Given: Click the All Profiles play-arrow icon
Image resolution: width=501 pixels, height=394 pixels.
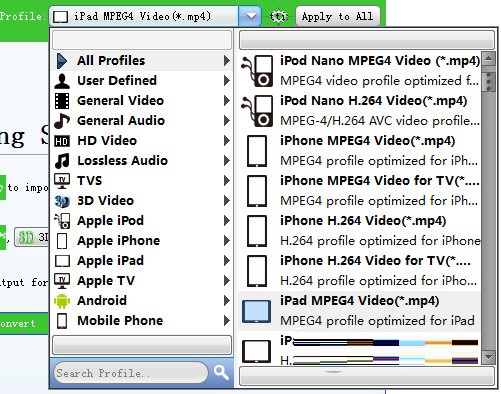Looking at the screenshot, I should click(x=62, y=61).
